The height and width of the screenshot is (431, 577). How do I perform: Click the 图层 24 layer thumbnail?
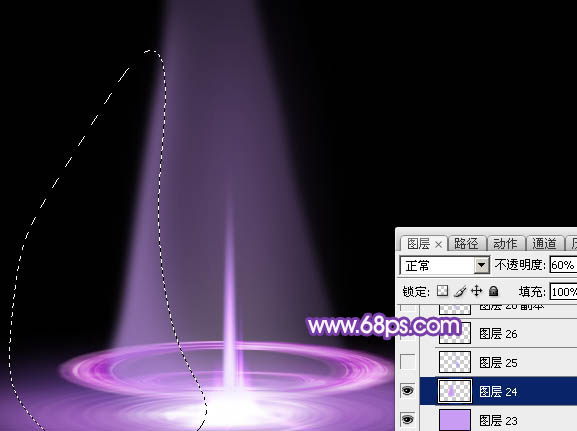tap(455, 391)
